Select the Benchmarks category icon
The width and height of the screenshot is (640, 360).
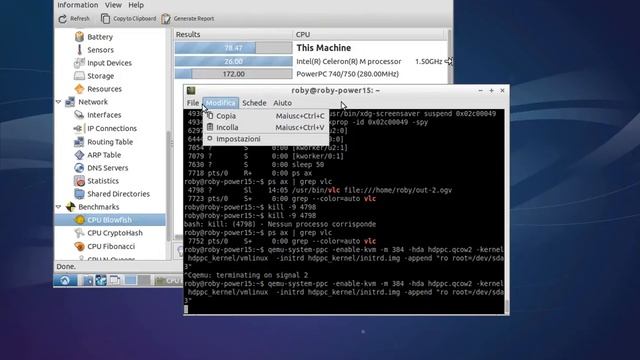pyautogui.click(x=70, y=207)
